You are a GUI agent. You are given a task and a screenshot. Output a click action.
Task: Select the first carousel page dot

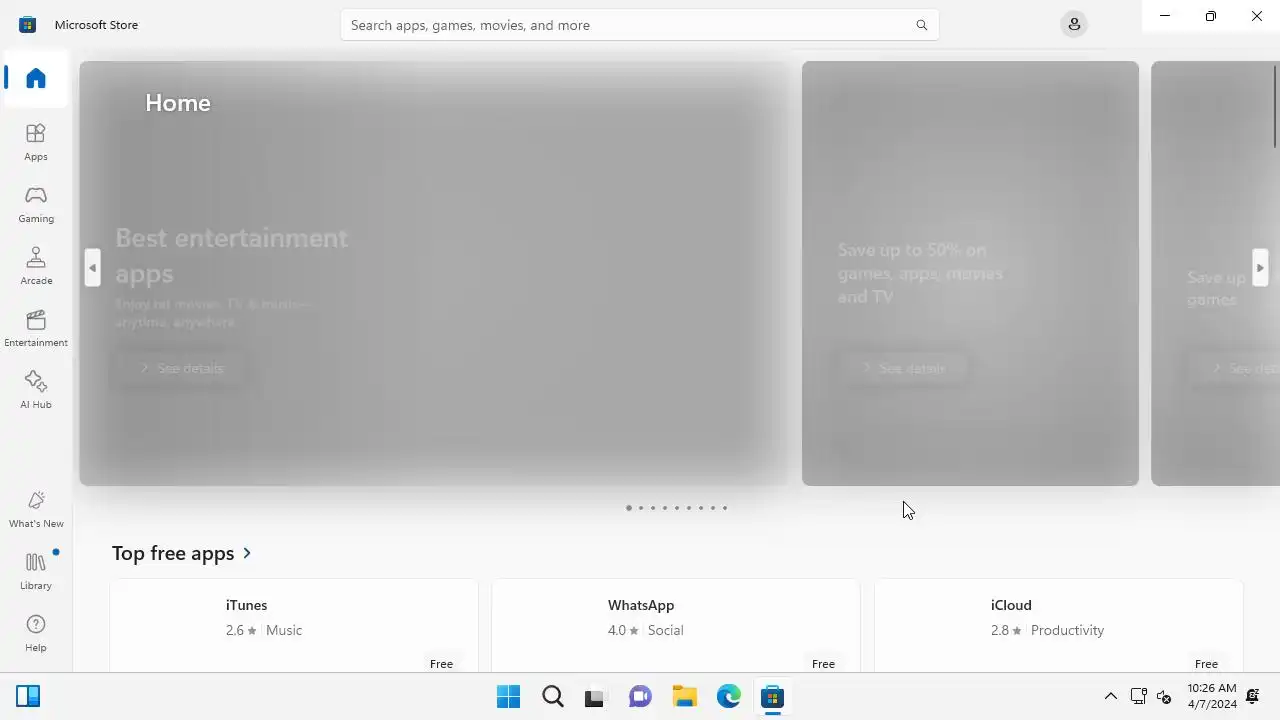[628, 508]
